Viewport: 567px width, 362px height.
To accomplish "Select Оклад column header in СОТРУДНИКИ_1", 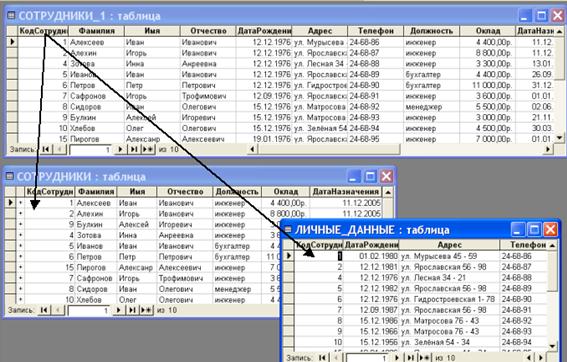I will [487, 31].
